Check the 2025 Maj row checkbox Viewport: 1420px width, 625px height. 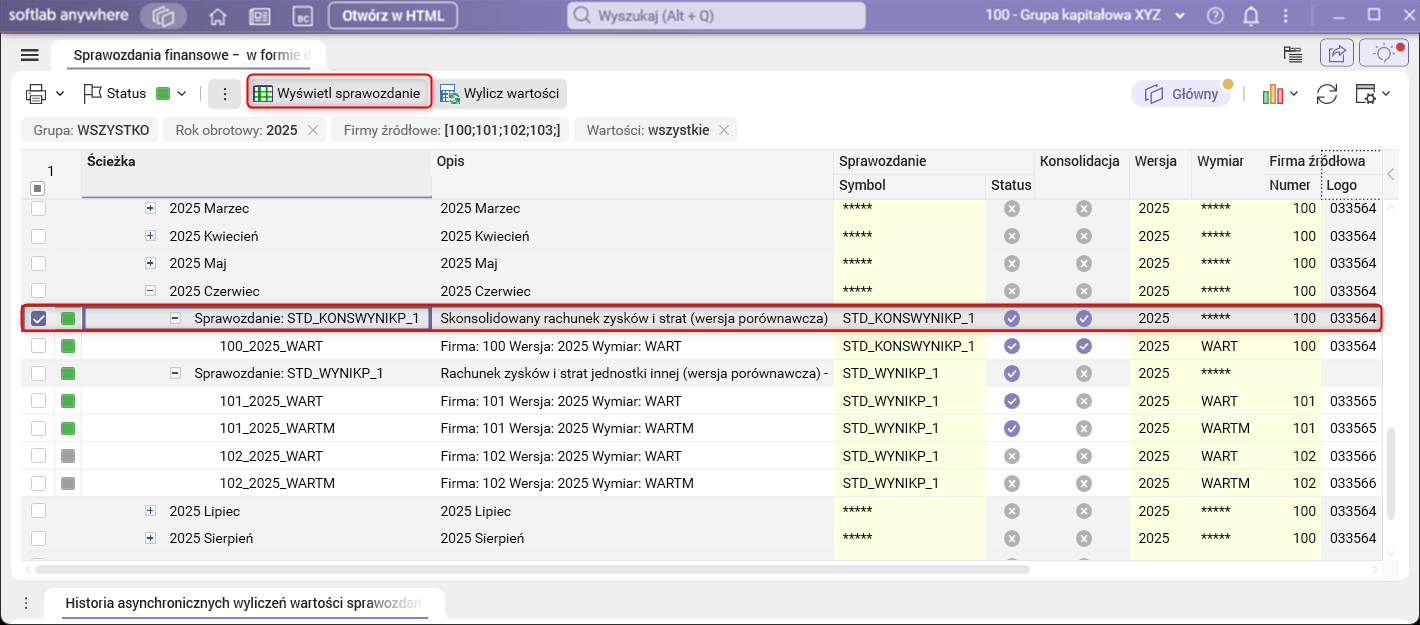tap(38, 263)
